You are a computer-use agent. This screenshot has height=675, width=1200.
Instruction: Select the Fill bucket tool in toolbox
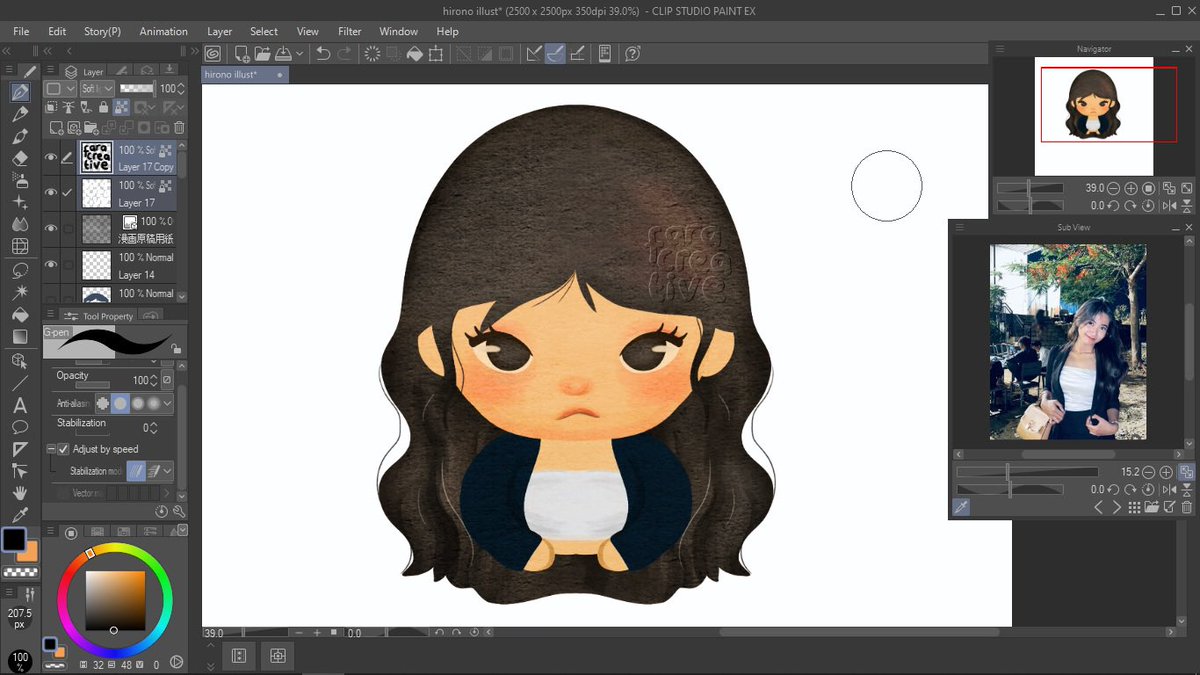pyautogui.click(x=20, y=315)
